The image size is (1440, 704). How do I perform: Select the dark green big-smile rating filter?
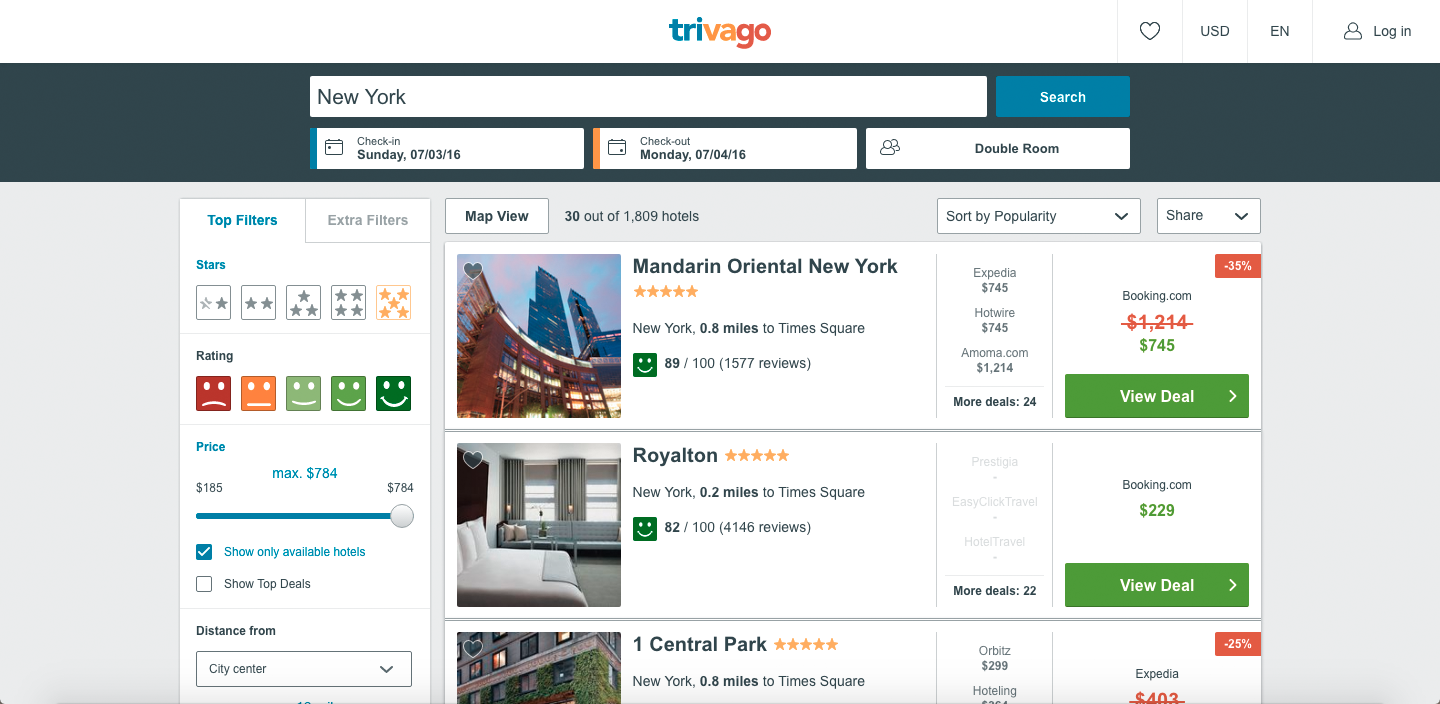pyautogui.click(x=394, y=394)
